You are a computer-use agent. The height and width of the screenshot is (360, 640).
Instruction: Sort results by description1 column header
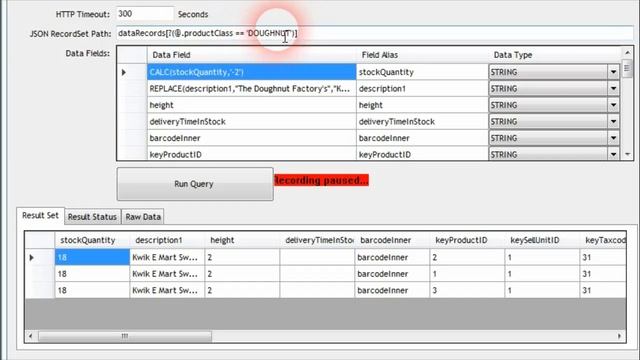pyautogui.click(x=167, y=240)
